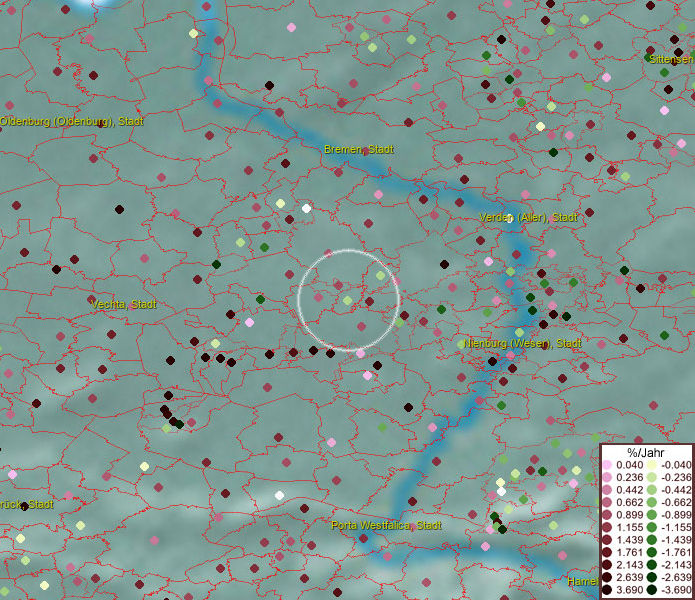Image resolution: width=695 pixels, height=600 pixels.
Task: Select the -1.155 legend value text
Action: pos(676,527)
